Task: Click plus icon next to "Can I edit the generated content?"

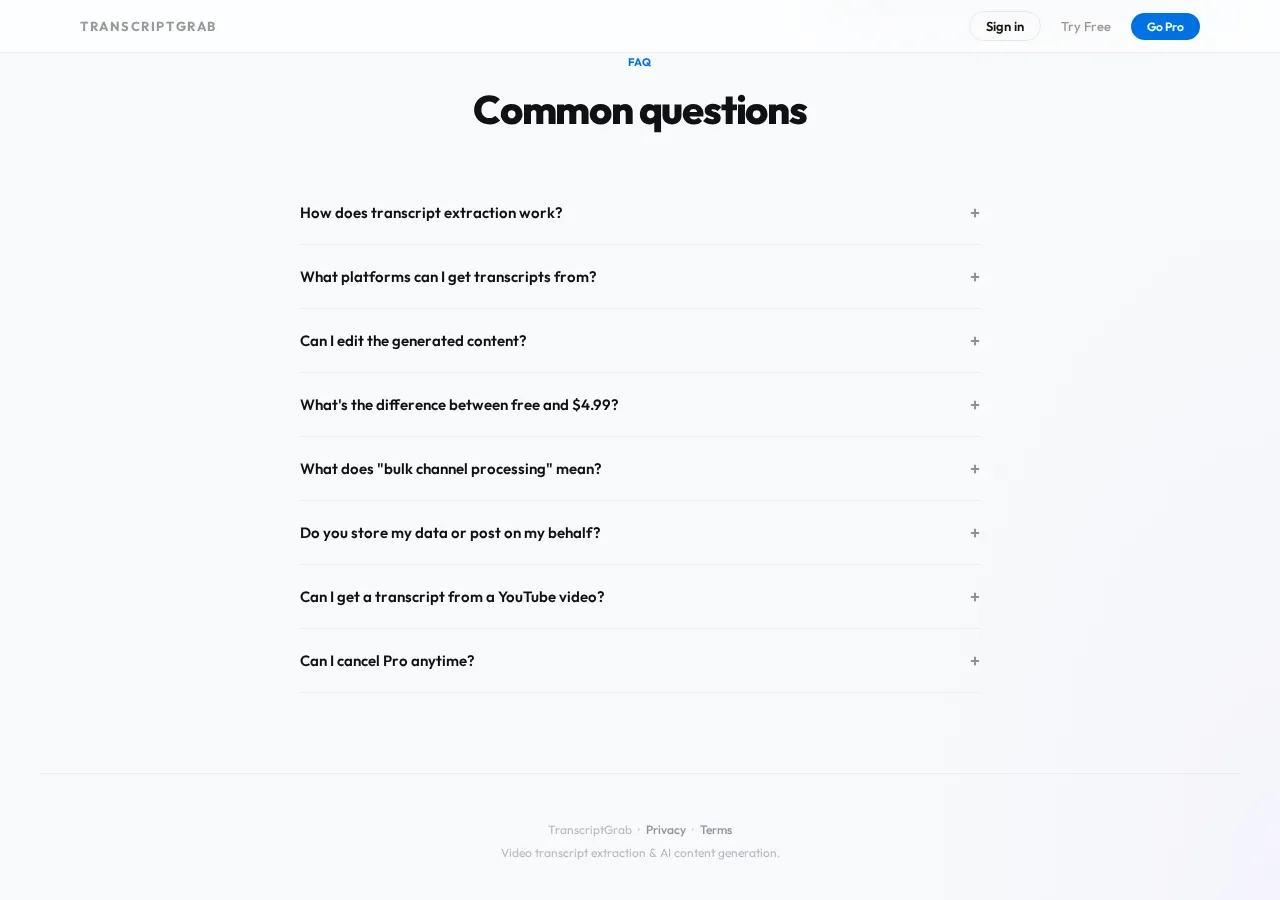Action: pyautogui.click(x=974, y=341)
